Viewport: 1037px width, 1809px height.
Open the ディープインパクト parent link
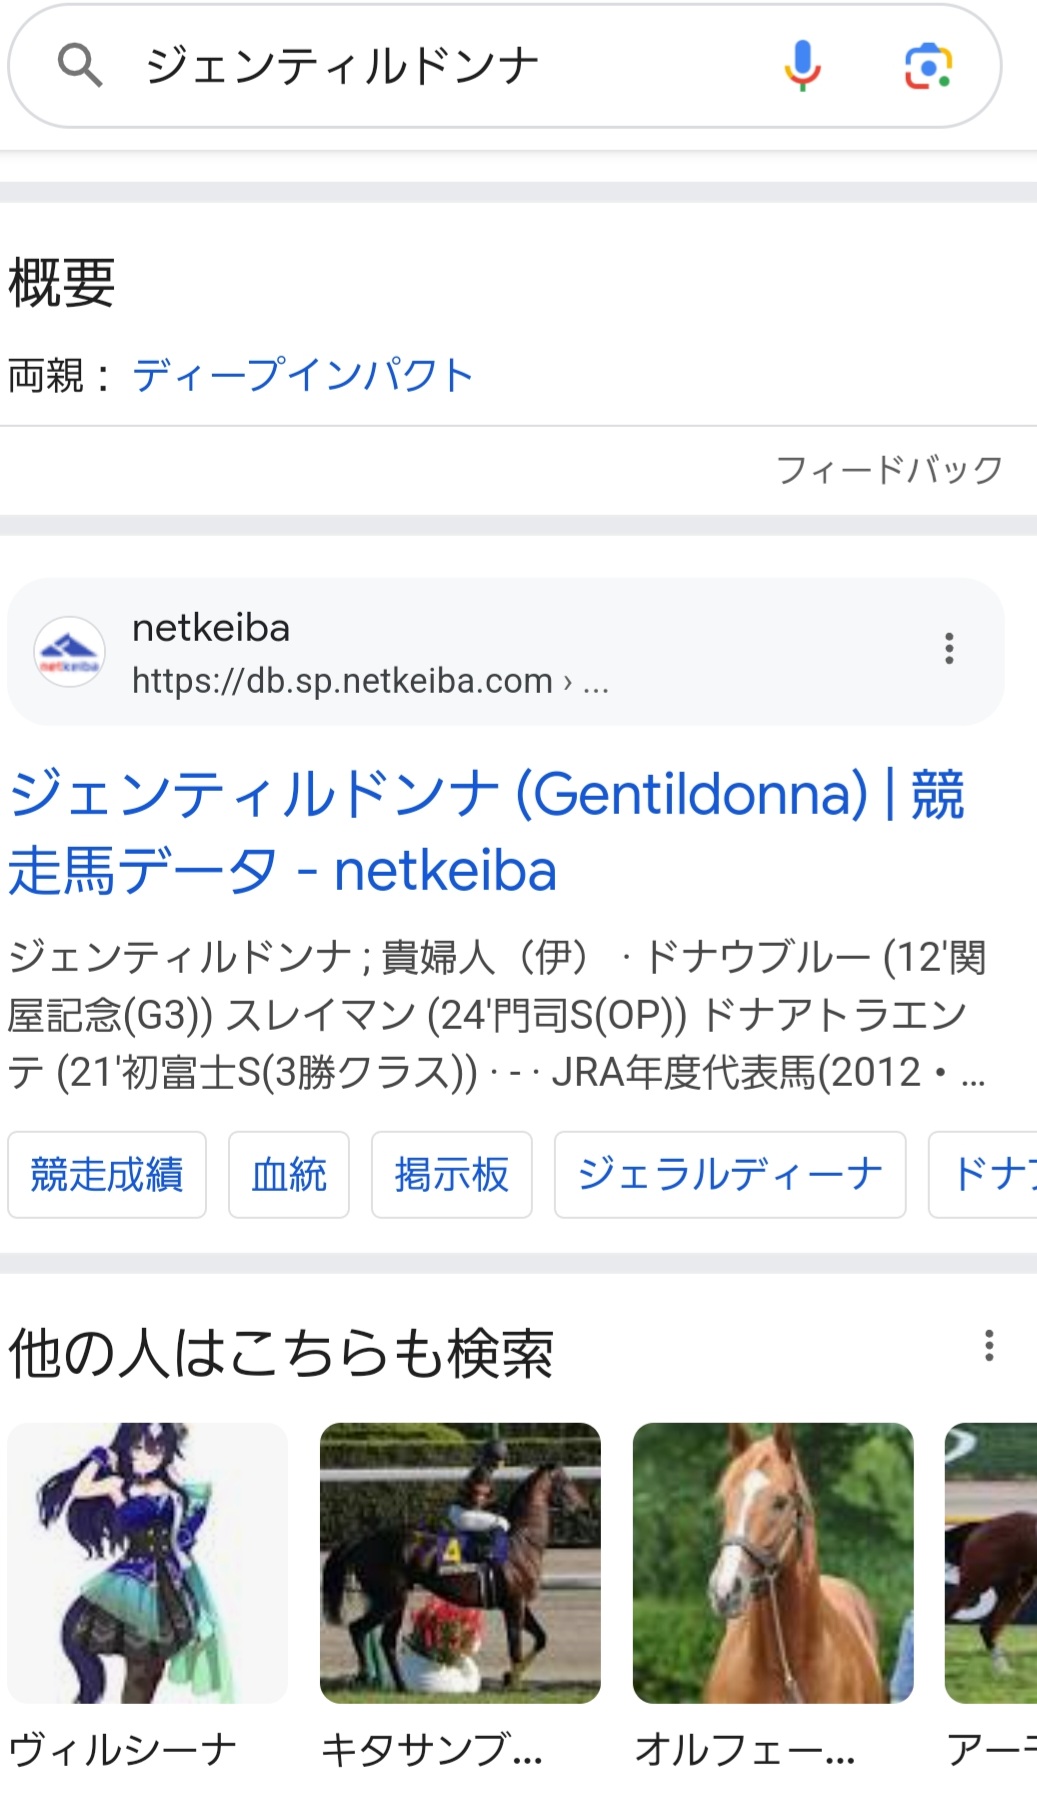[x=302, y=376]
